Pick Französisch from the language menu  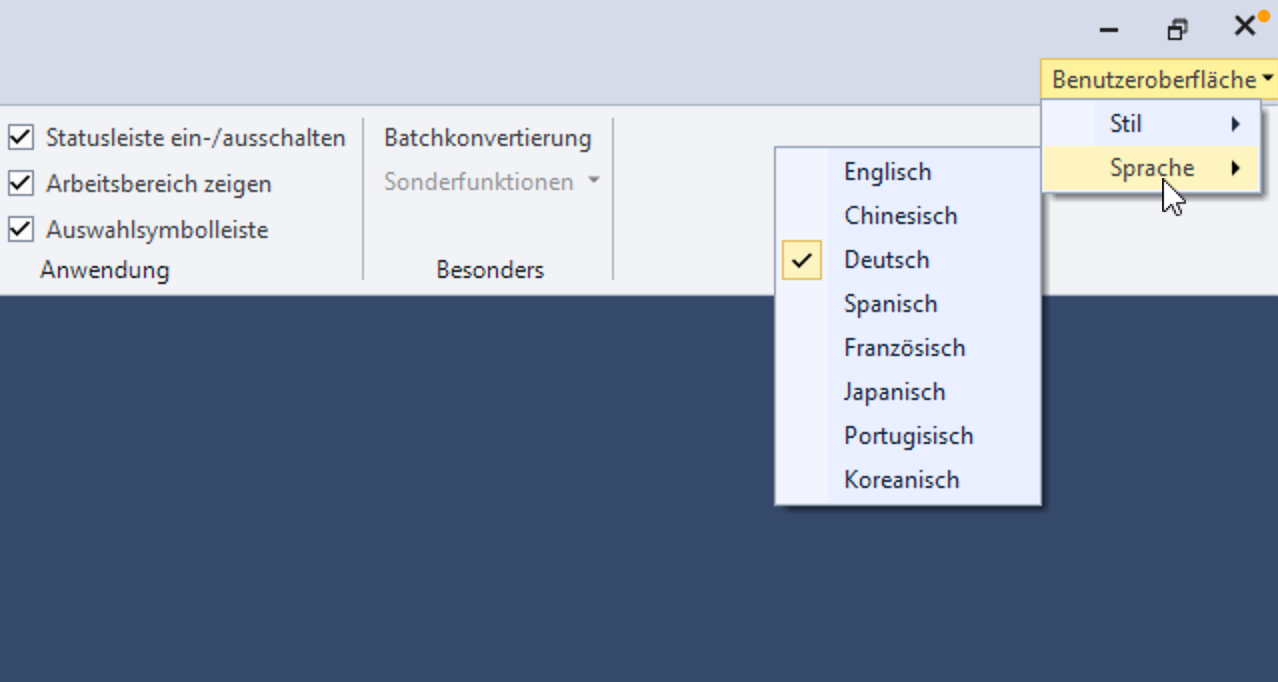pyautogui.click(x=904, y=348)
